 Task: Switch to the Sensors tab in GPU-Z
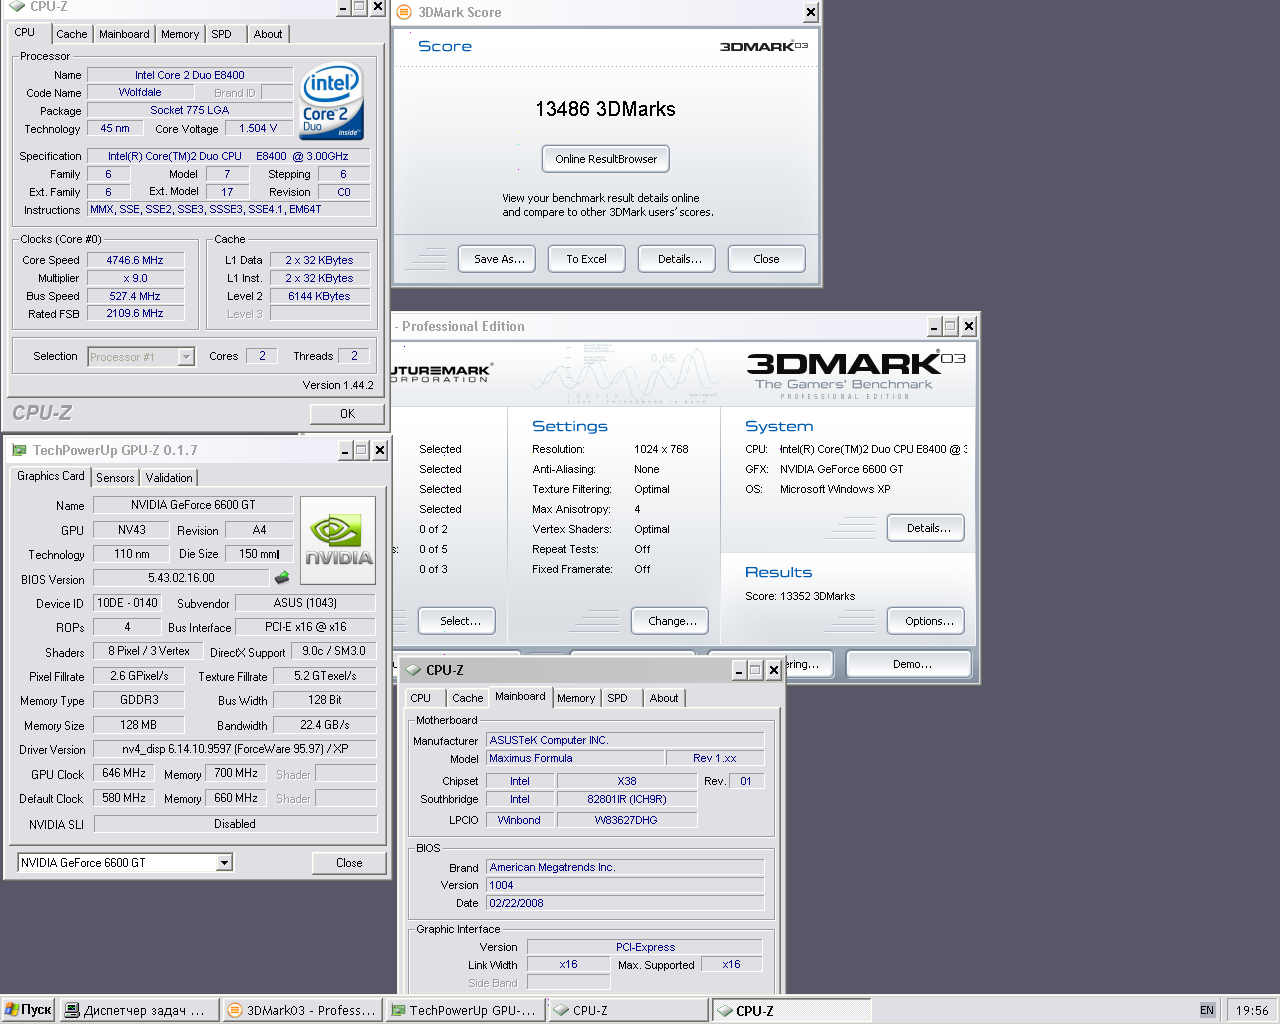pyautogui.click(x=115, y=478)
